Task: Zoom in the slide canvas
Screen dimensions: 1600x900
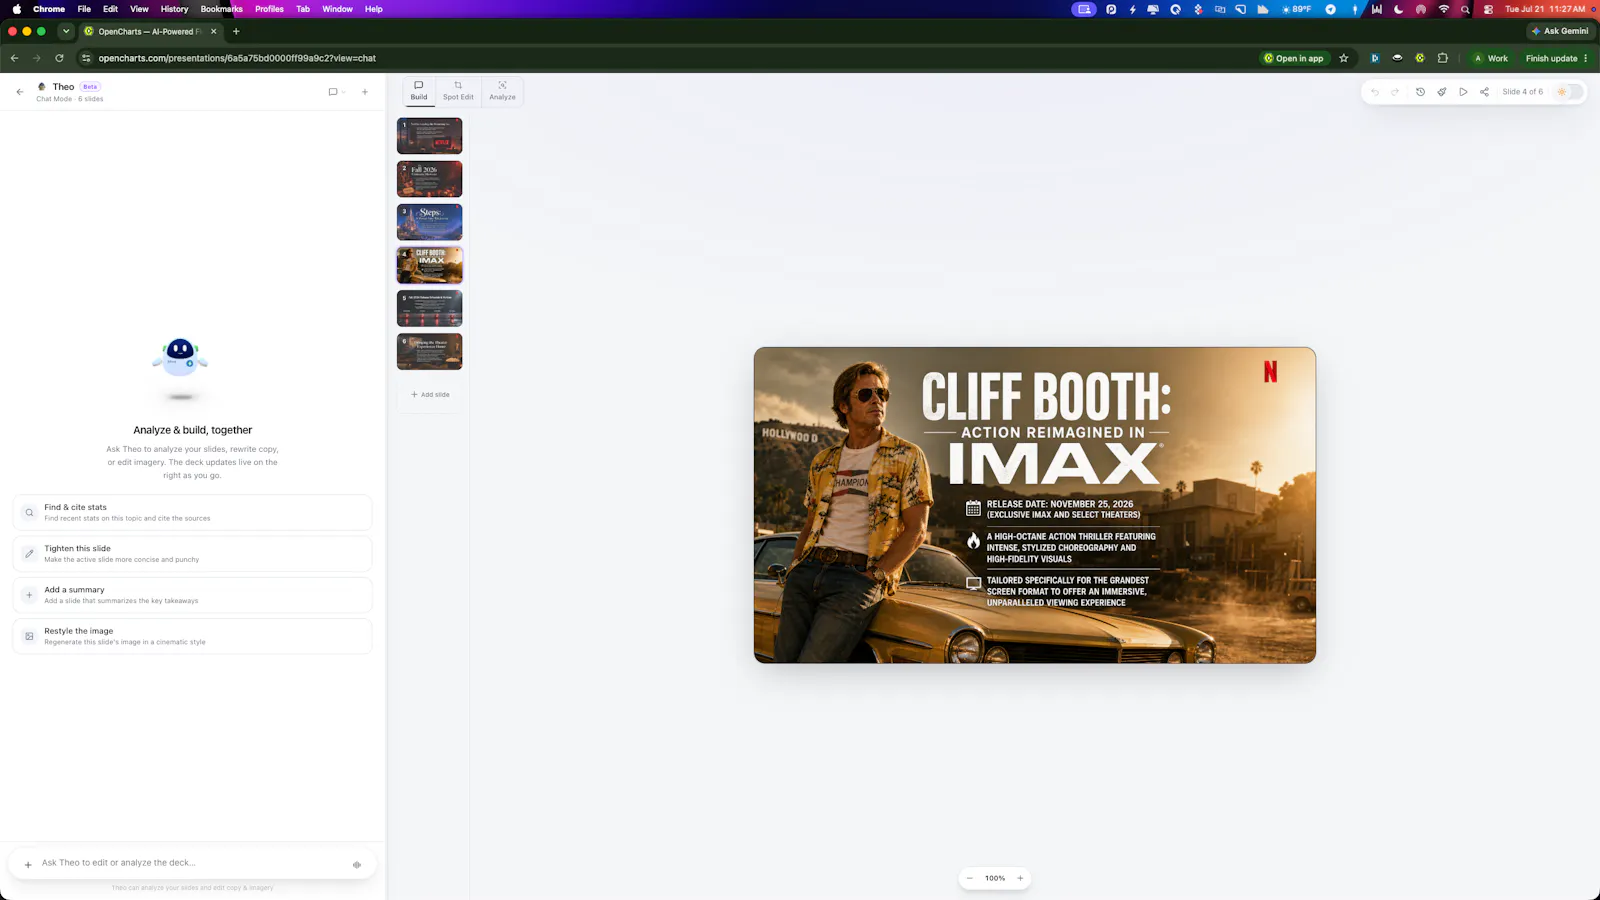Action: 1020,878
